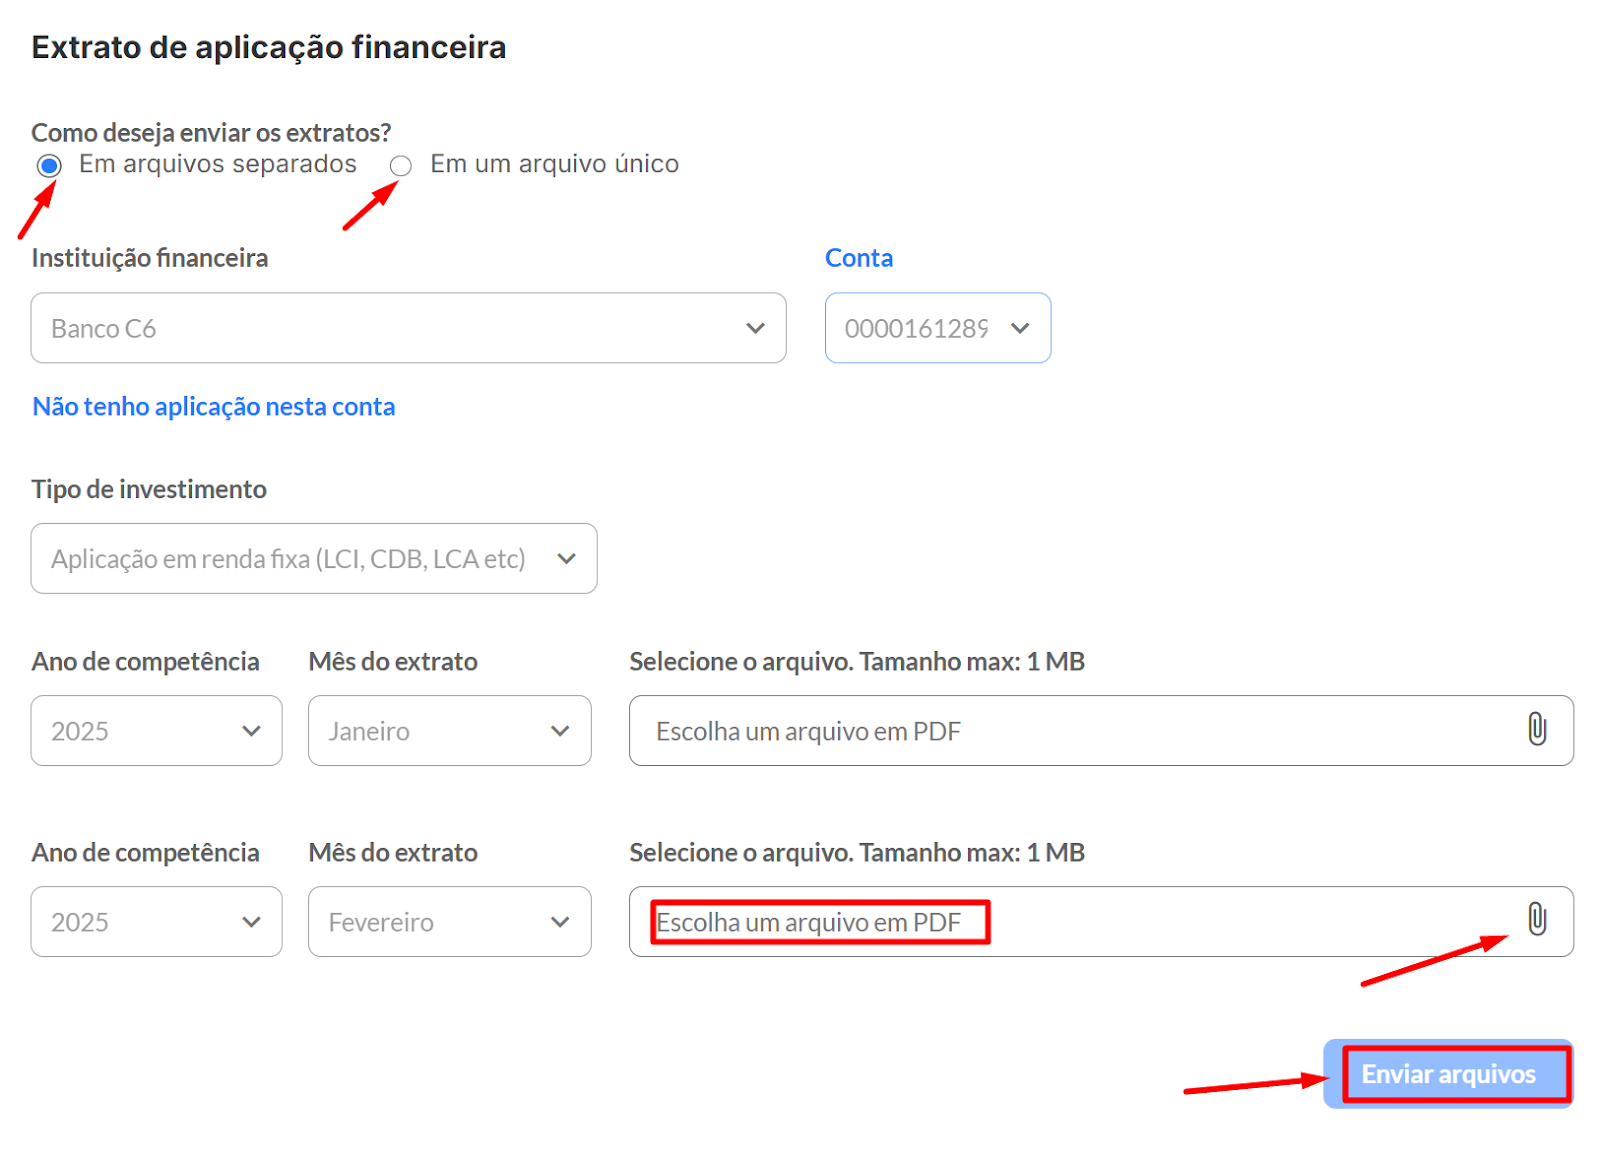1600x1157 pixels.
Task: Click the chevron arrow in Tipo de investimento field
Action: coord(566,559)
